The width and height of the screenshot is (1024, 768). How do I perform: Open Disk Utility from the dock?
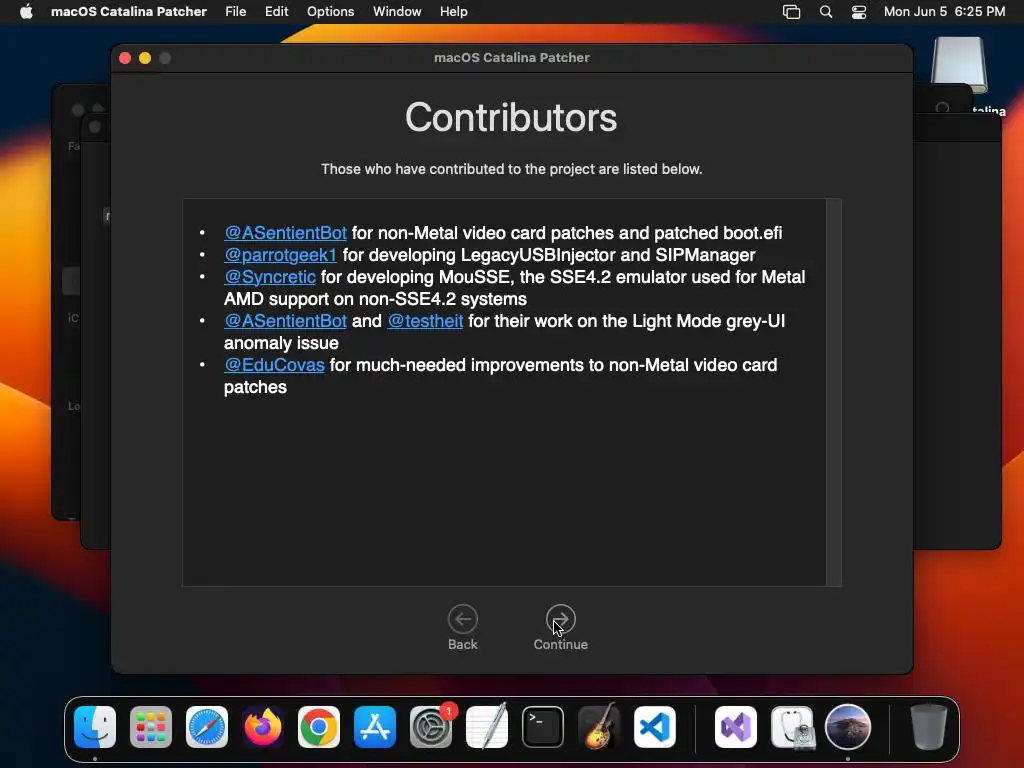[792, 727]
